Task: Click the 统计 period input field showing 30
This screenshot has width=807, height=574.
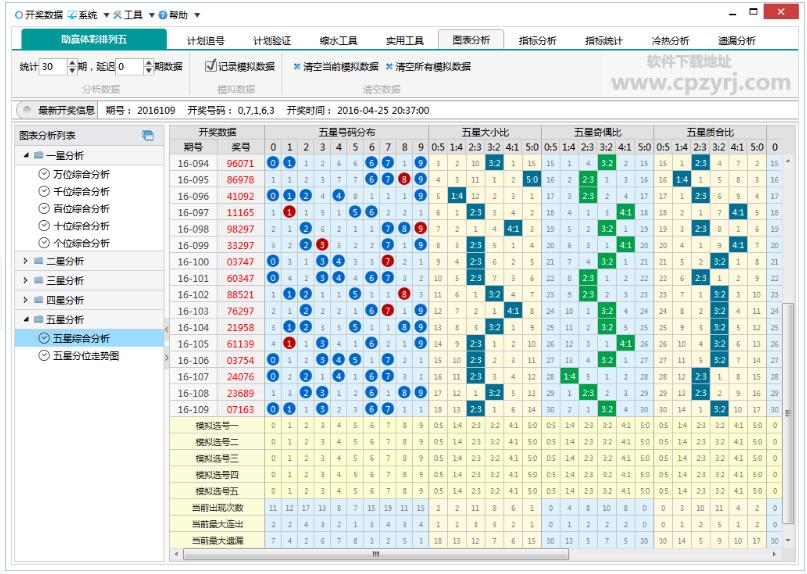Action: point(54,66)
